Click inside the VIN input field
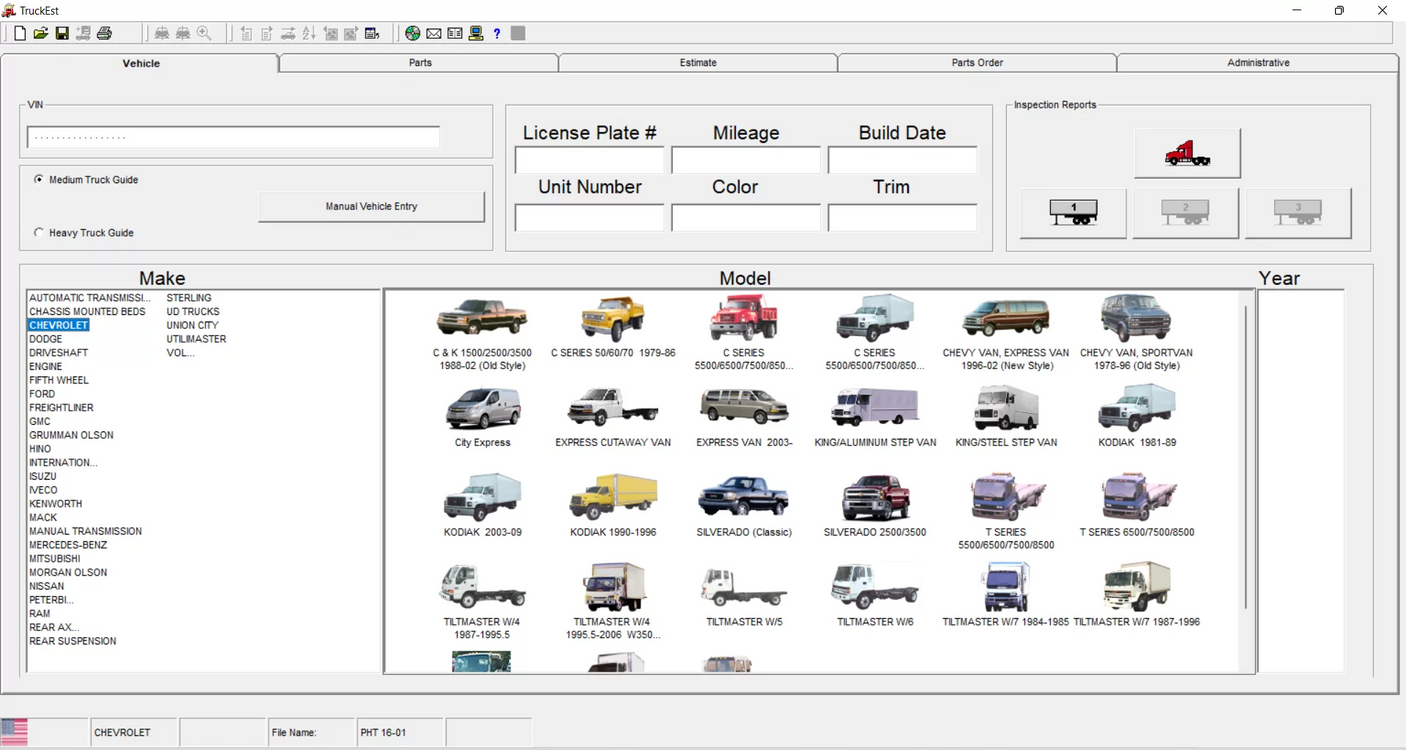1406x750 pixels. 232,136
